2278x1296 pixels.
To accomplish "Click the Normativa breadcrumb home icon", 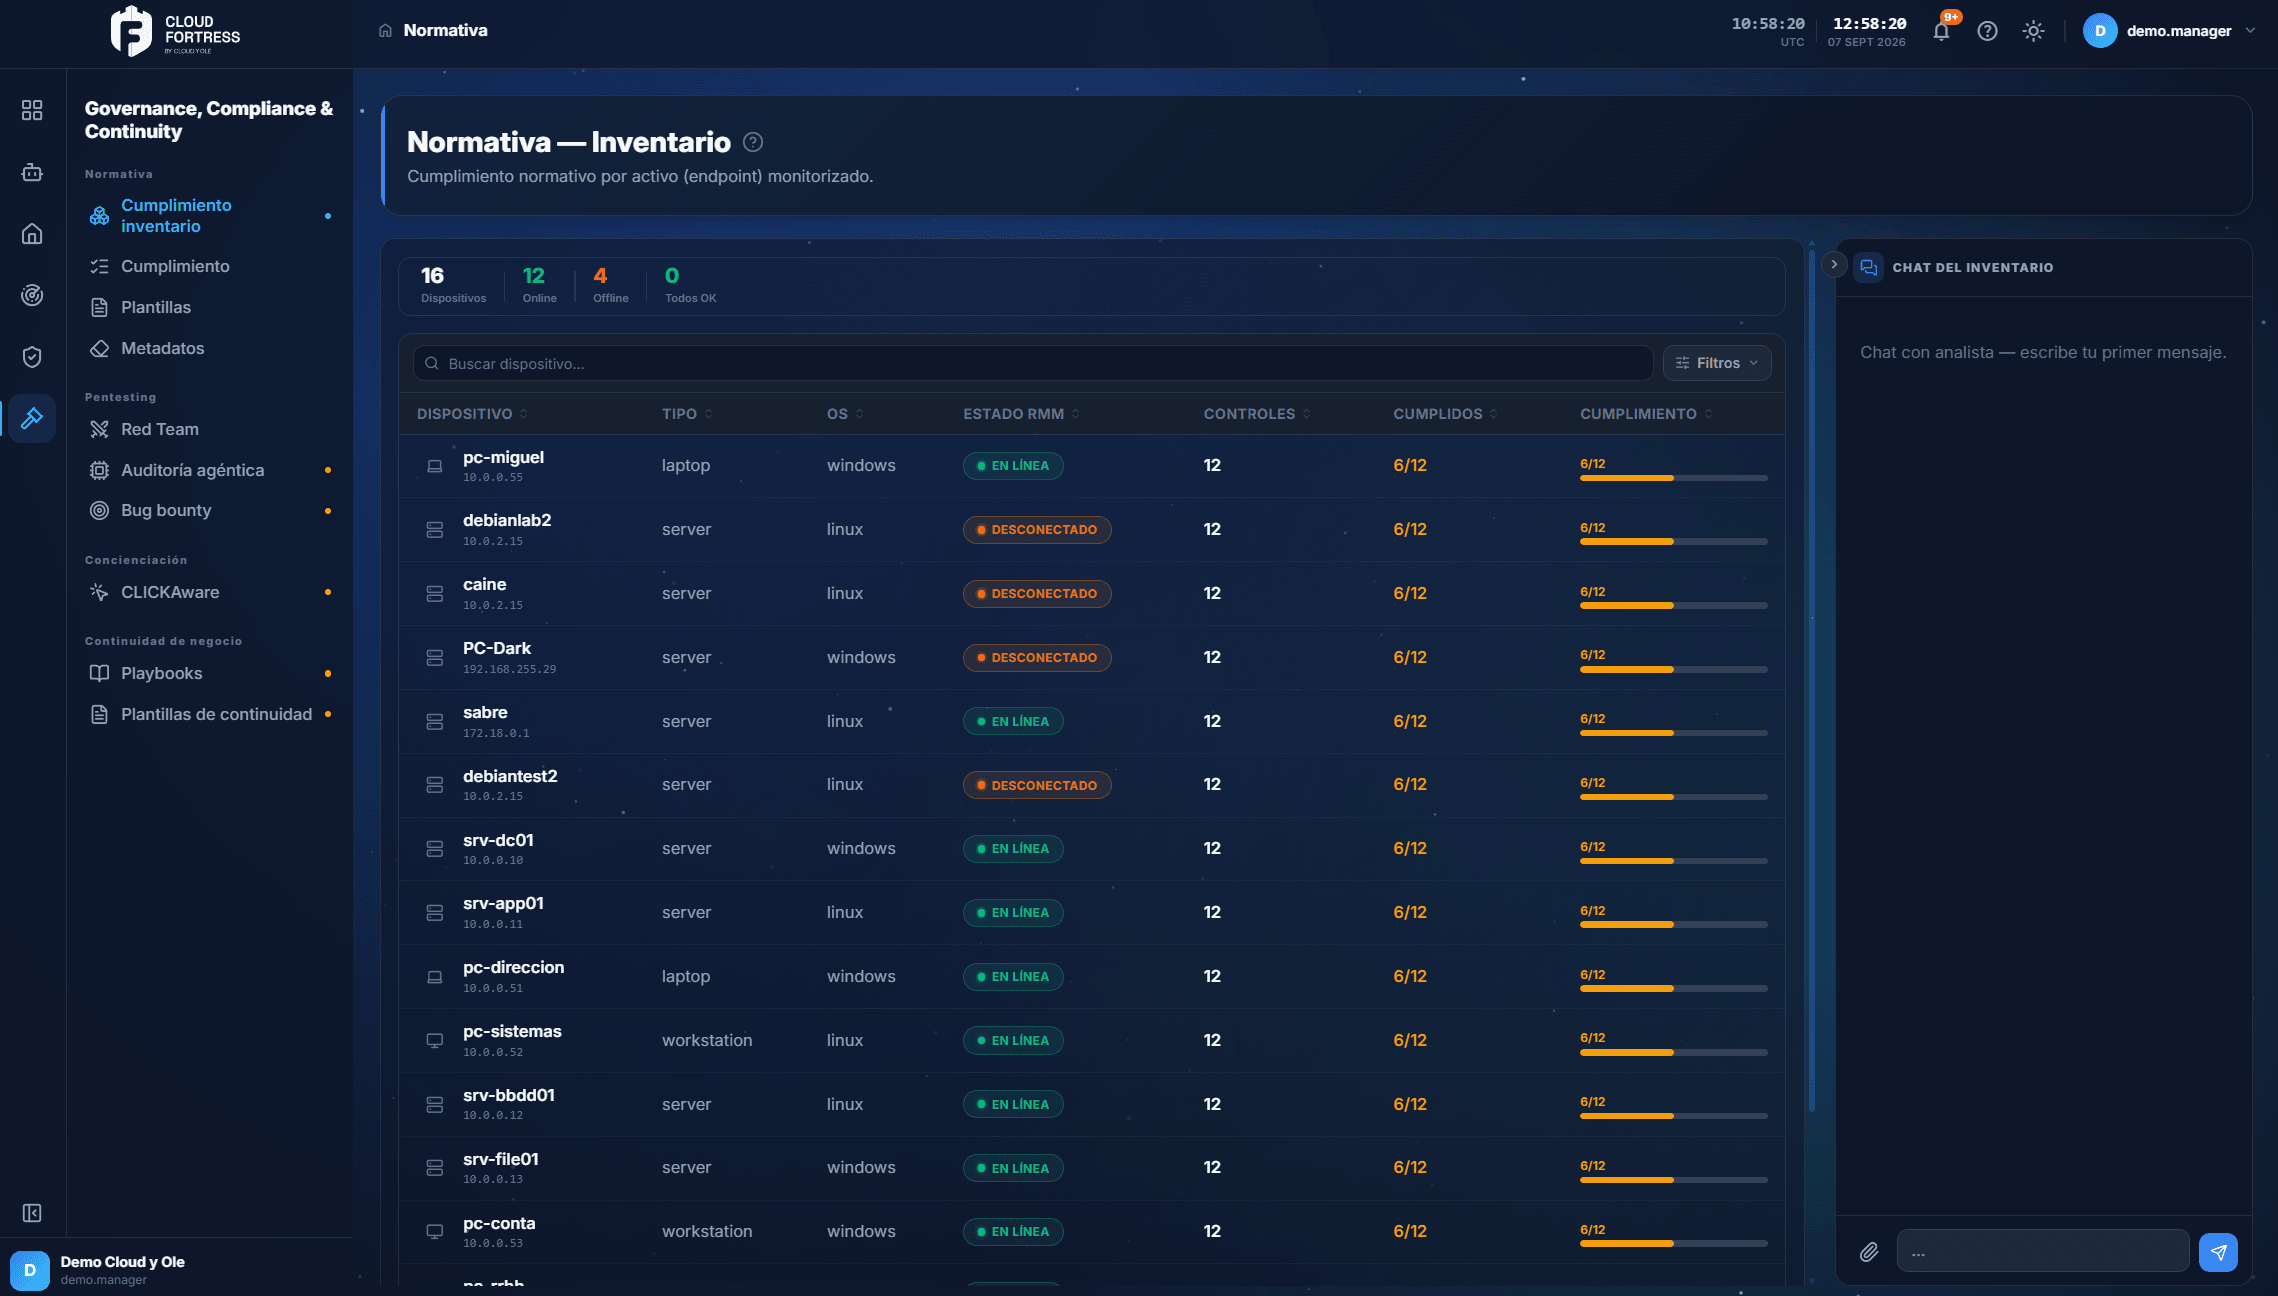I will [x=385, y=31].
